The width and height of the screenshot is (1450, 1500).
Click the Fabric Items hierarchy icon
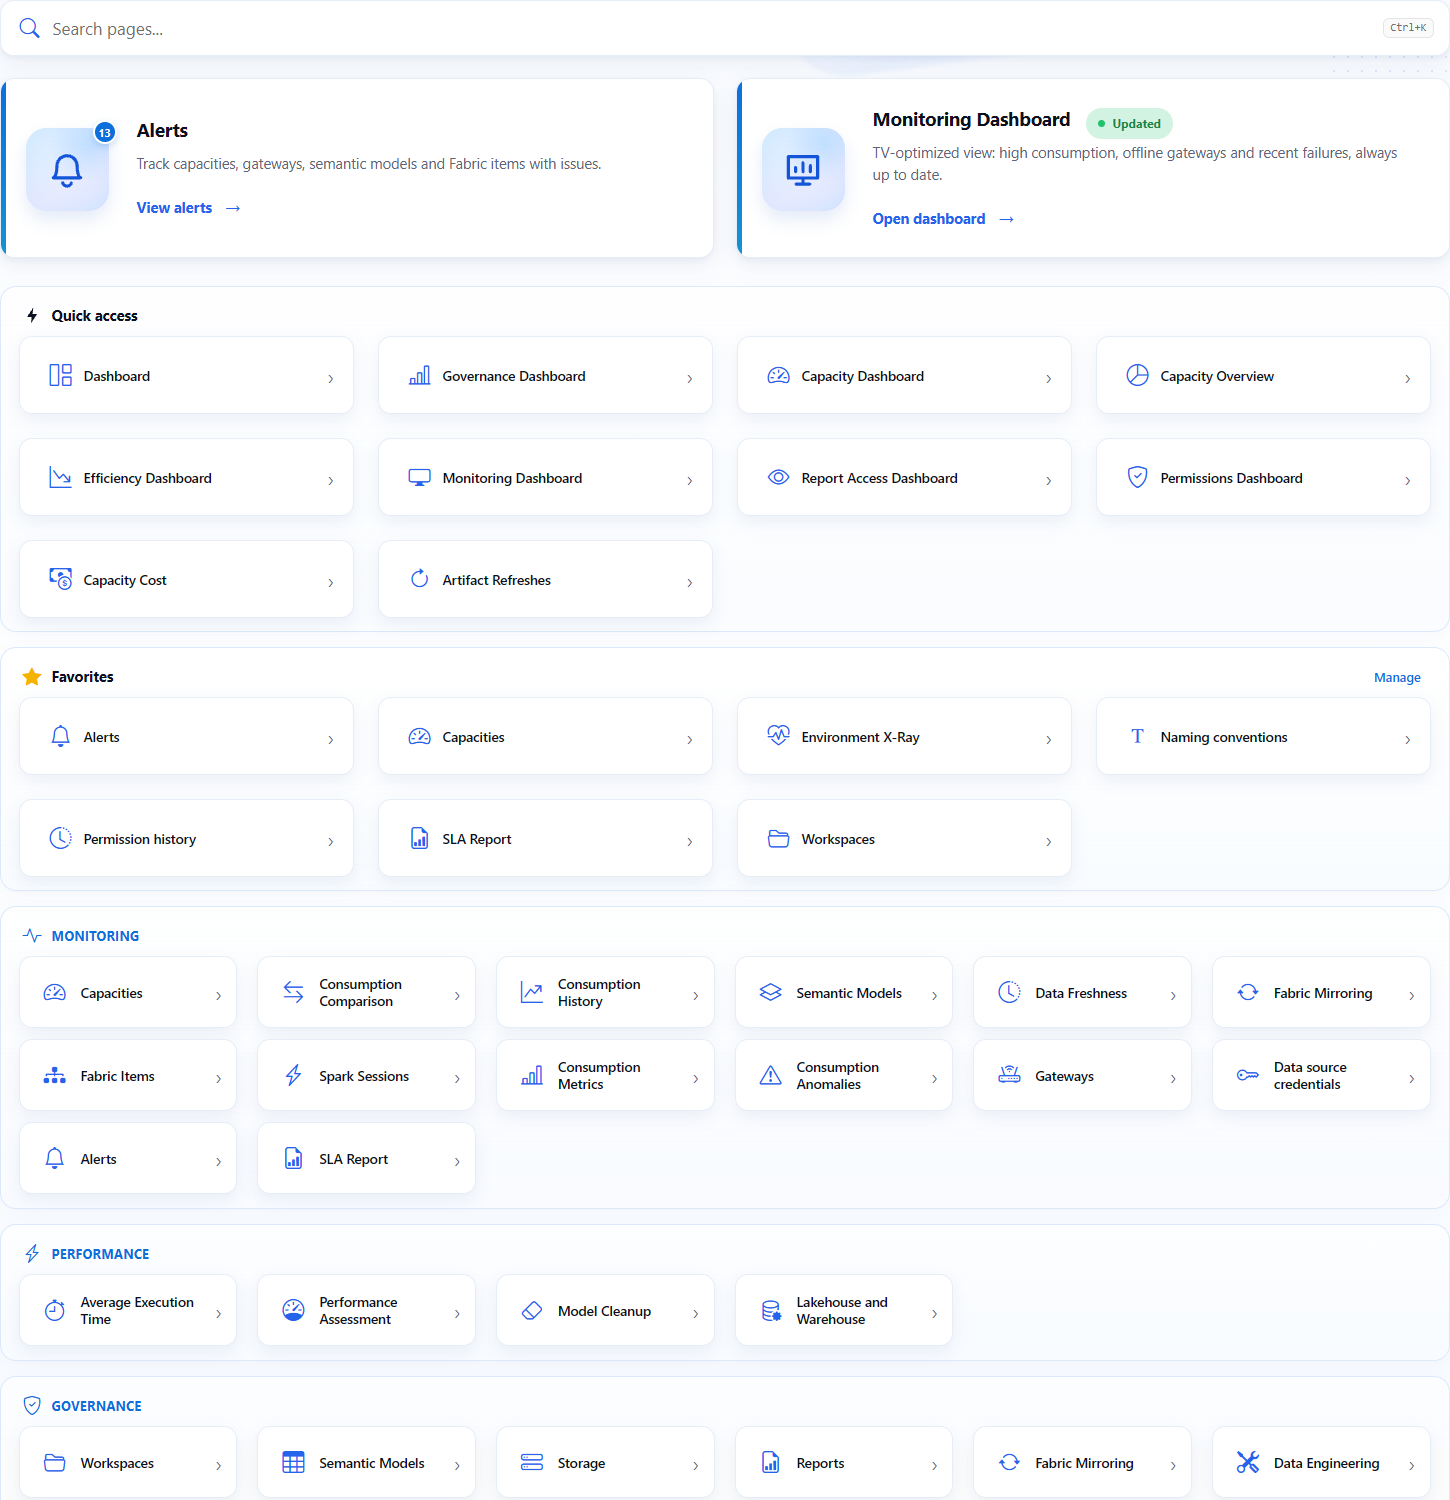pyautogui.click(x=55, y=1075)
